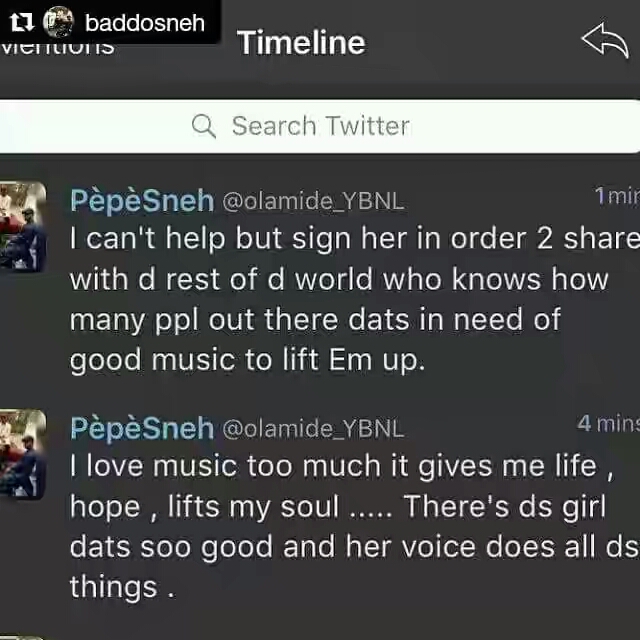This screenshot has height=640, width=640.
Task: Click the Search Twitter field
Action: 320,127
